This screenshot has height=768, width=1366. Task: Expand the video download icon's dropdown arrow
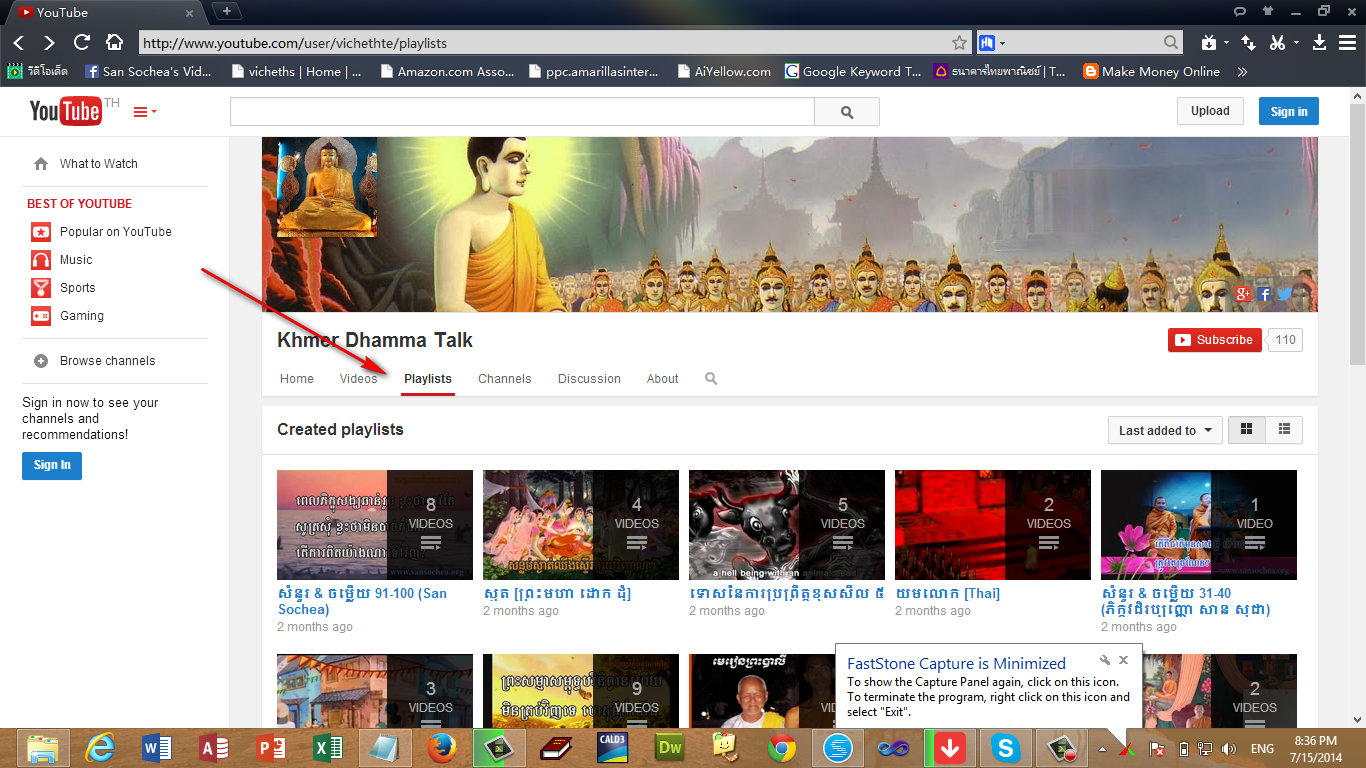[x=1226, y=43]
